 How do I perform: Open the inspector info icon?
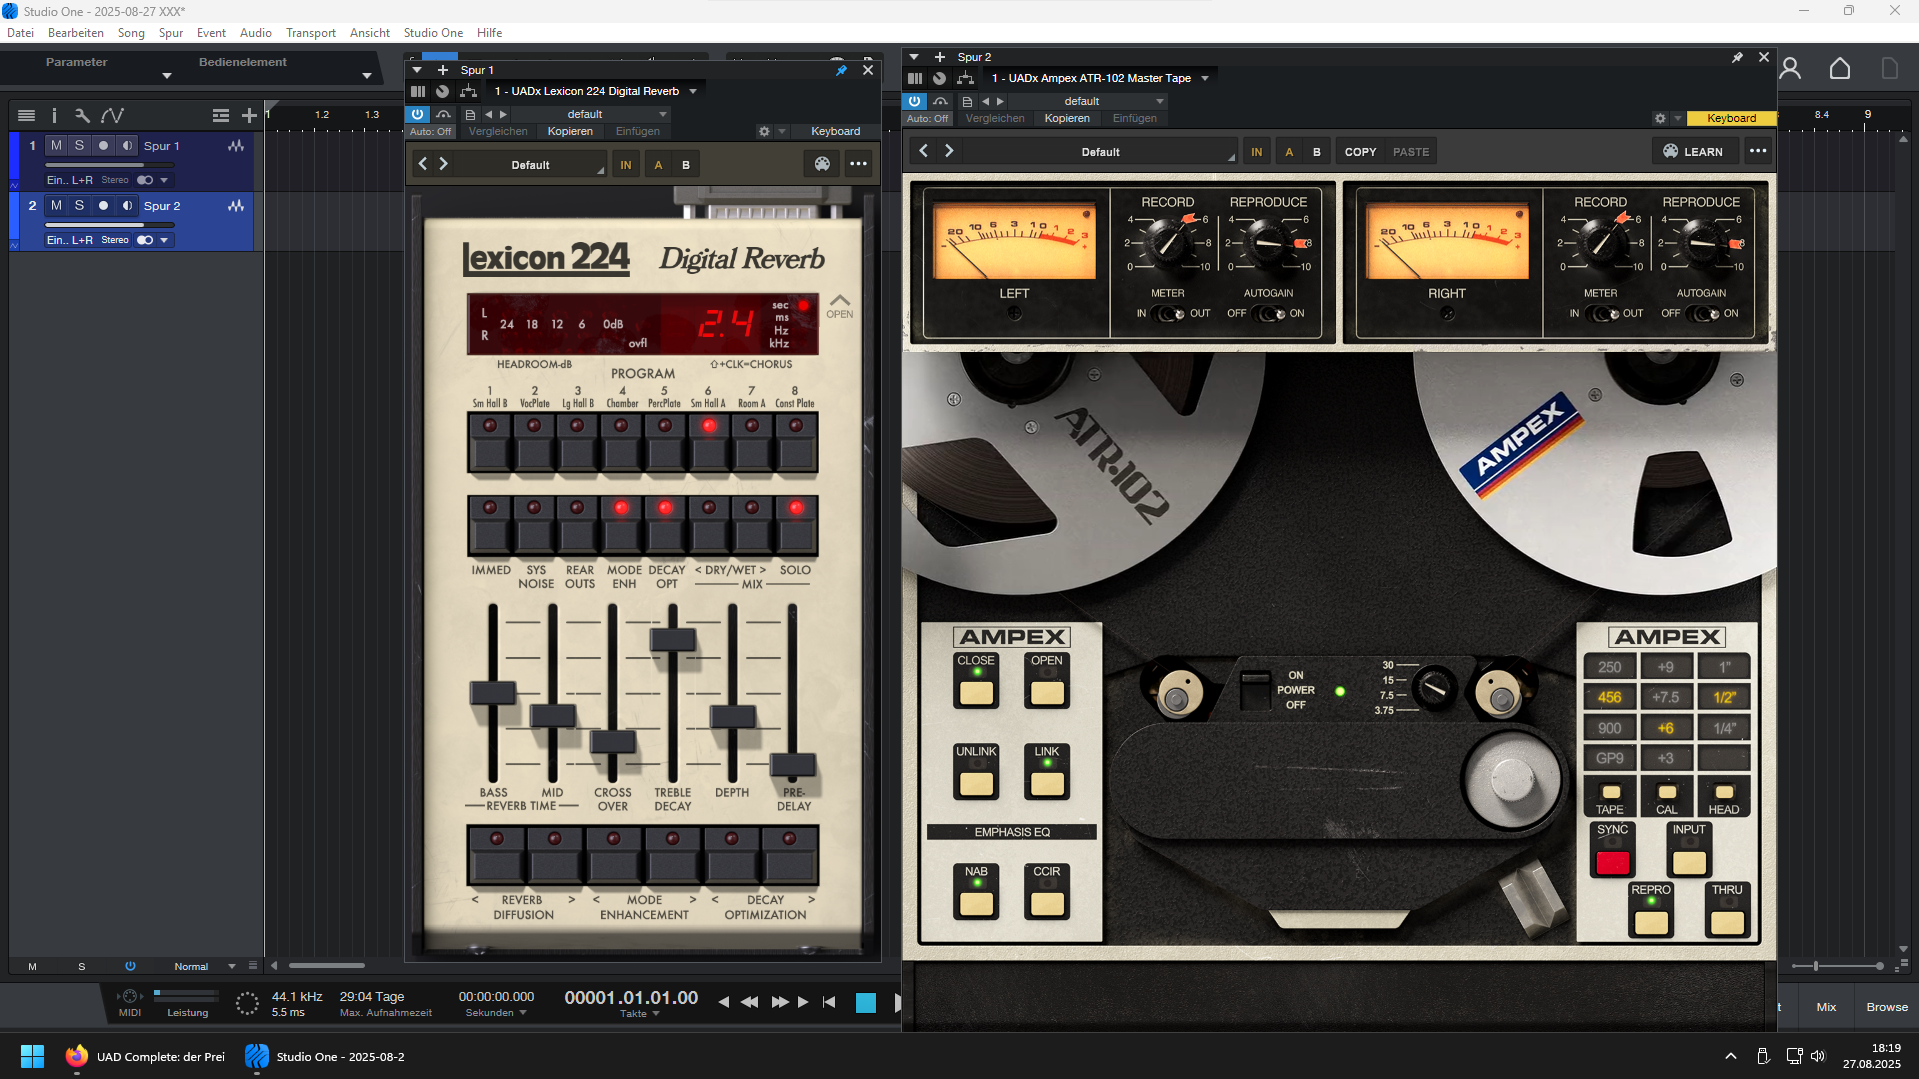point(54,115)
